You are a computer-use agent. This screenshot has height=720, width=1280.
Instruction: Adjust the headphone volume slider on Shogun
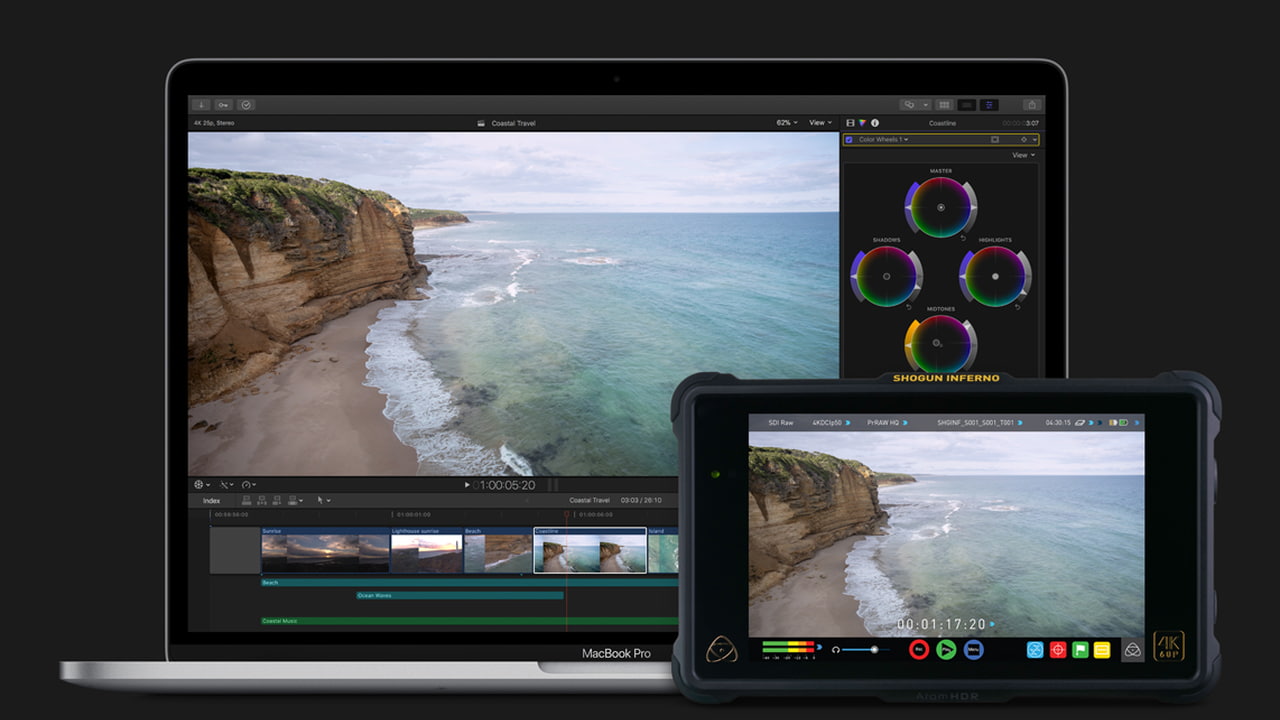click(866, 650)
